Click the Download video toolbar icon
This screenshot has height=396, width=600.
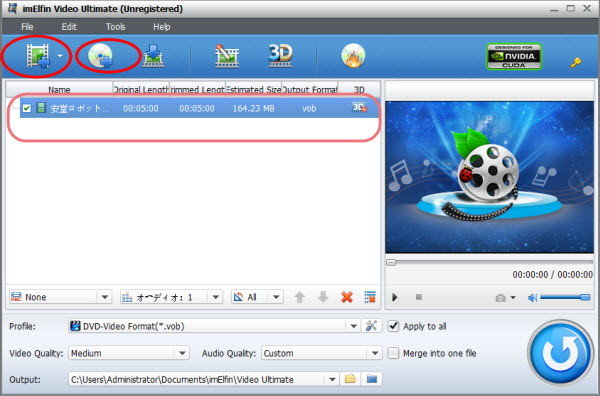pos(153,56)
